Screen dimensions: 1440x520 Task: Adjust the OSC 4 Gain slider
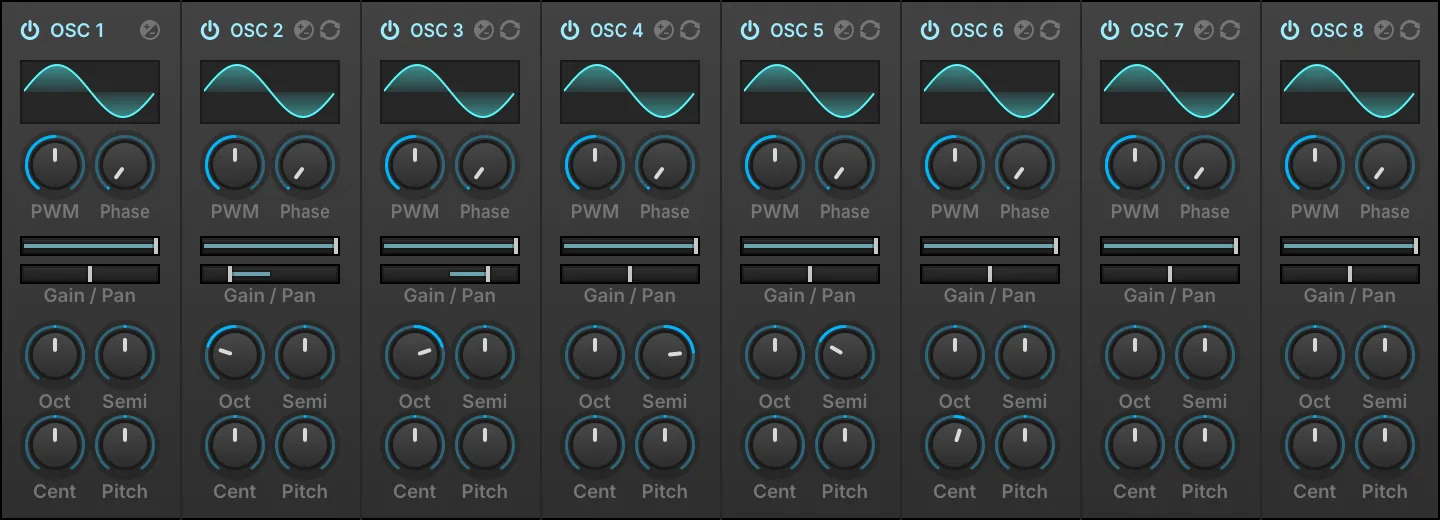click(x=630, y=246)
